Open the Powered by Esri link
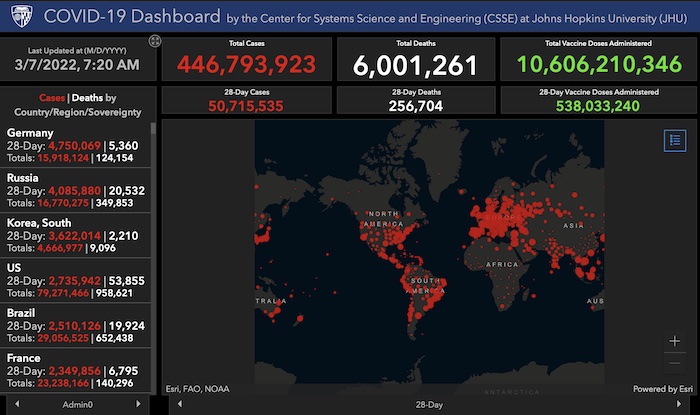Screen dimensions: 700x415 (x=663, y=389)
